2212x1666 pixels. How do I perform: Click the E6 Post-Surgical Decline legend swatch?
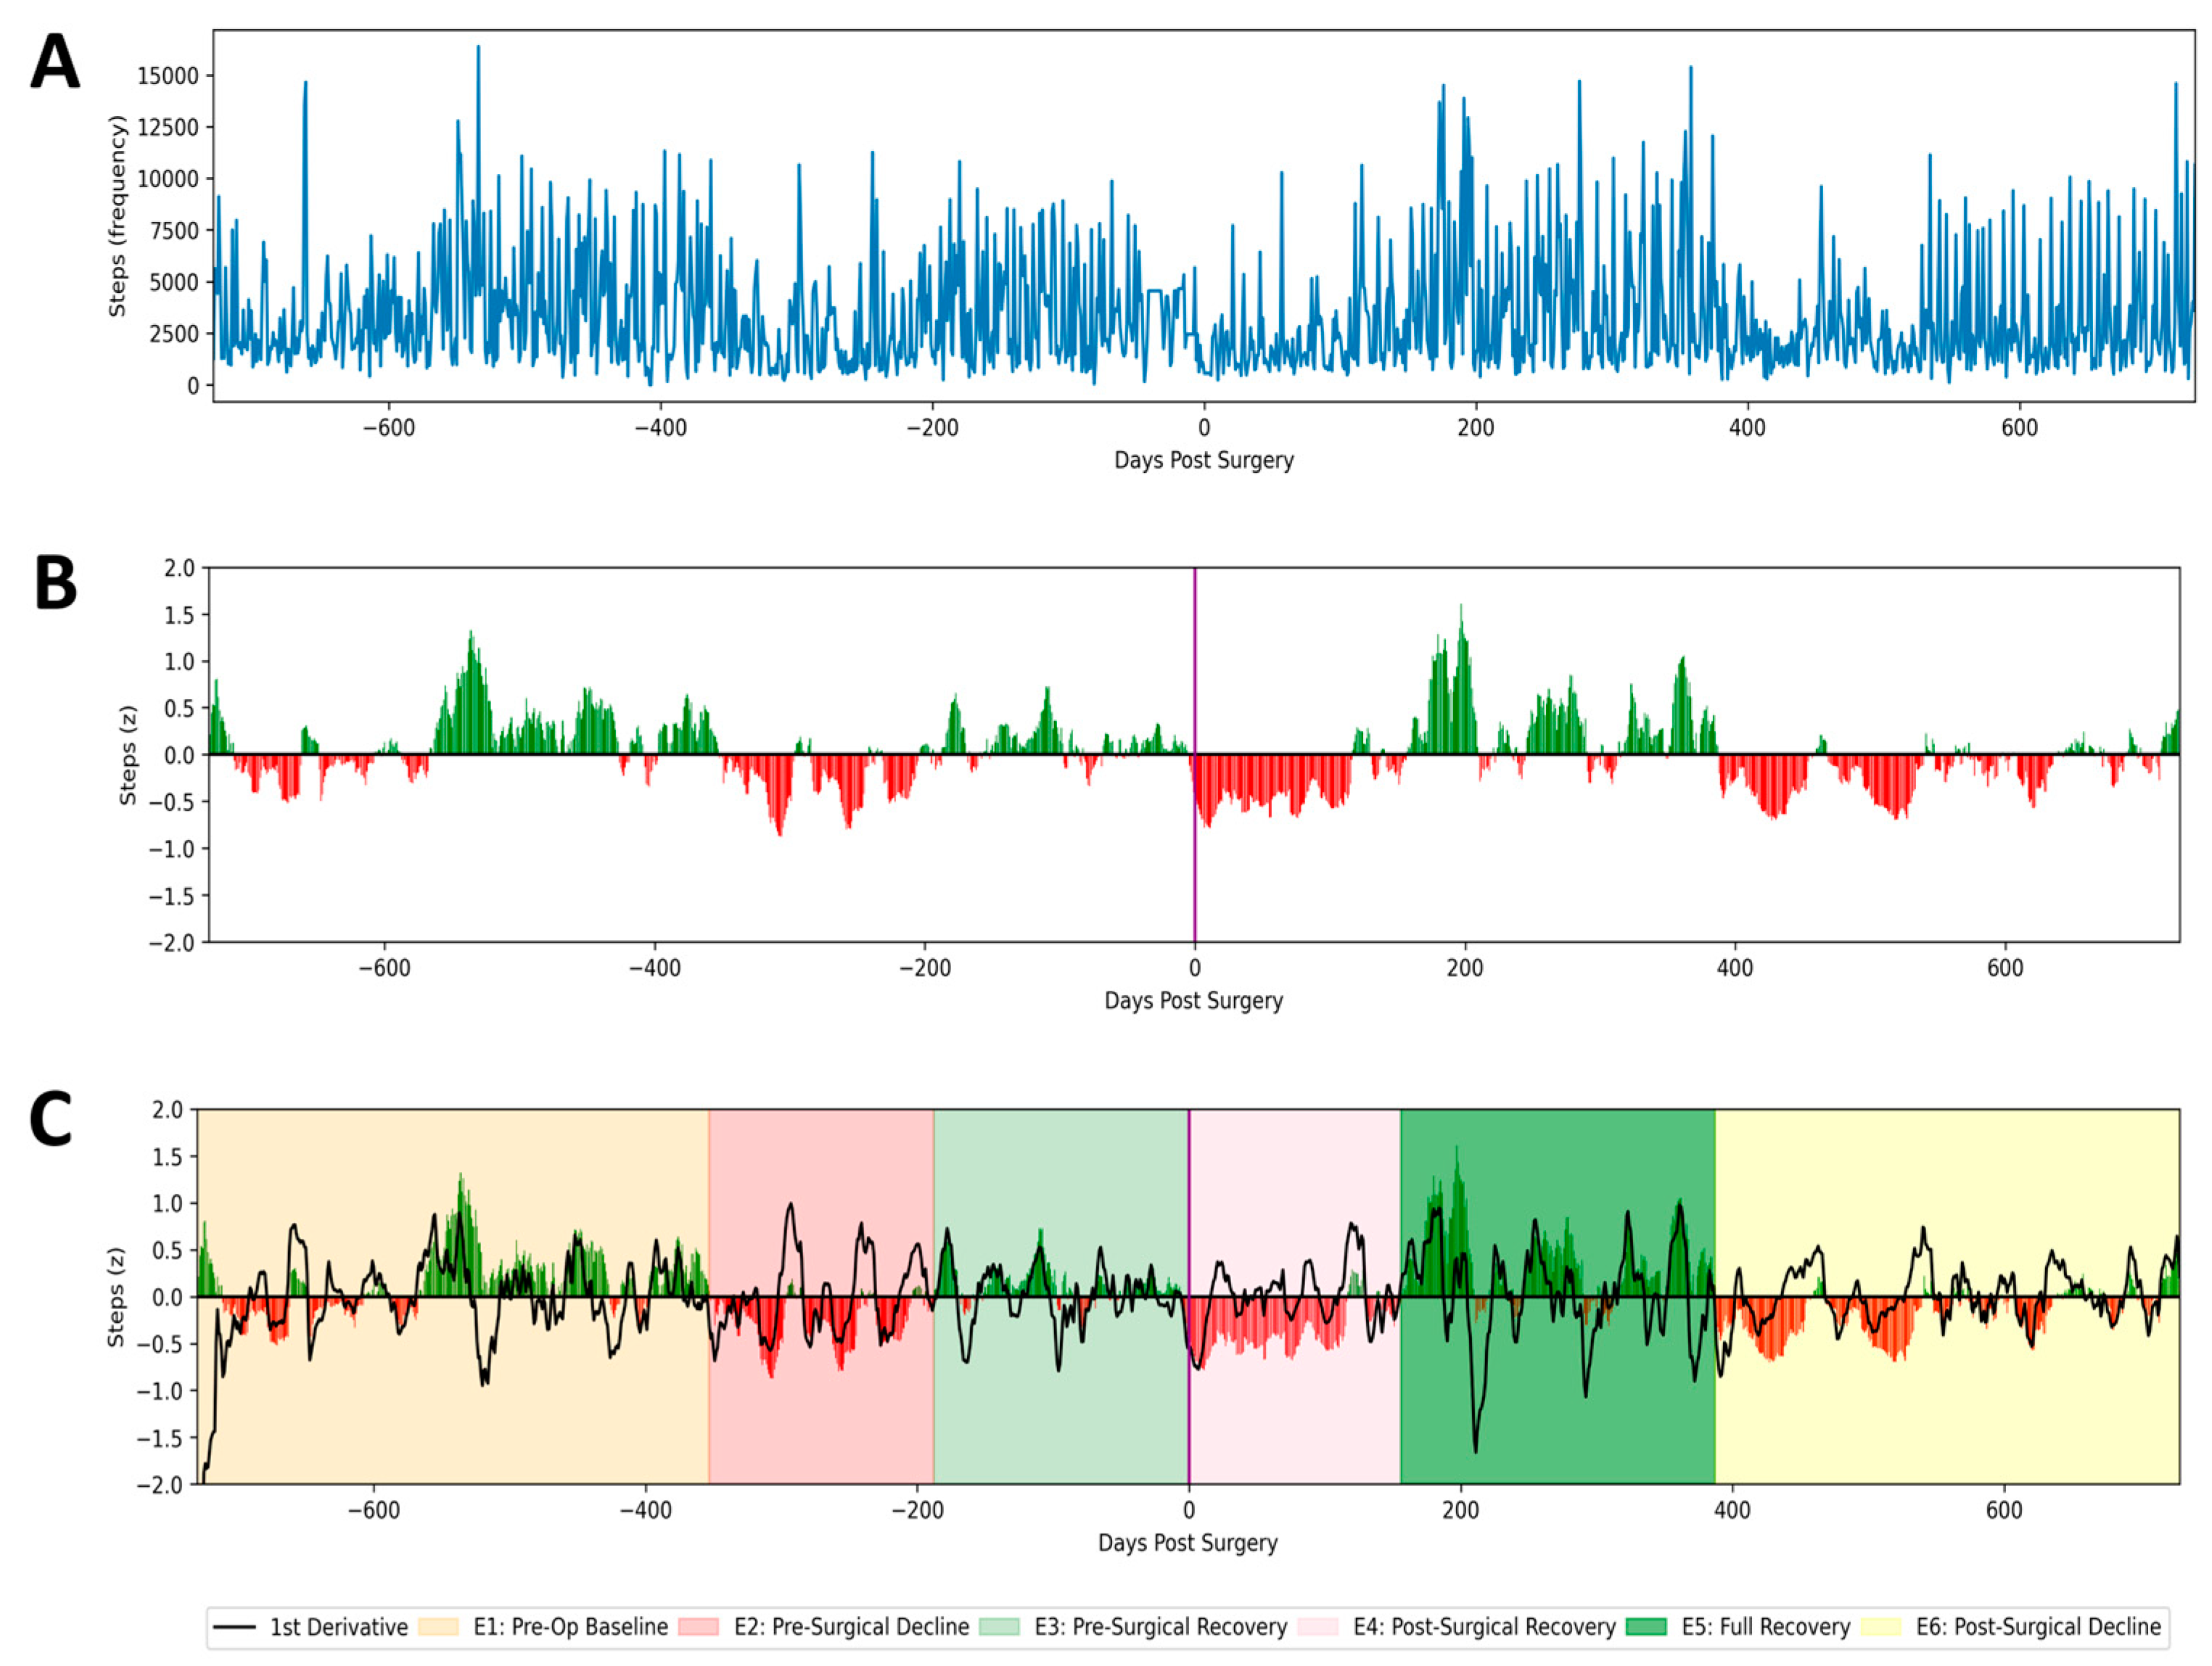pos(1880,1627)
